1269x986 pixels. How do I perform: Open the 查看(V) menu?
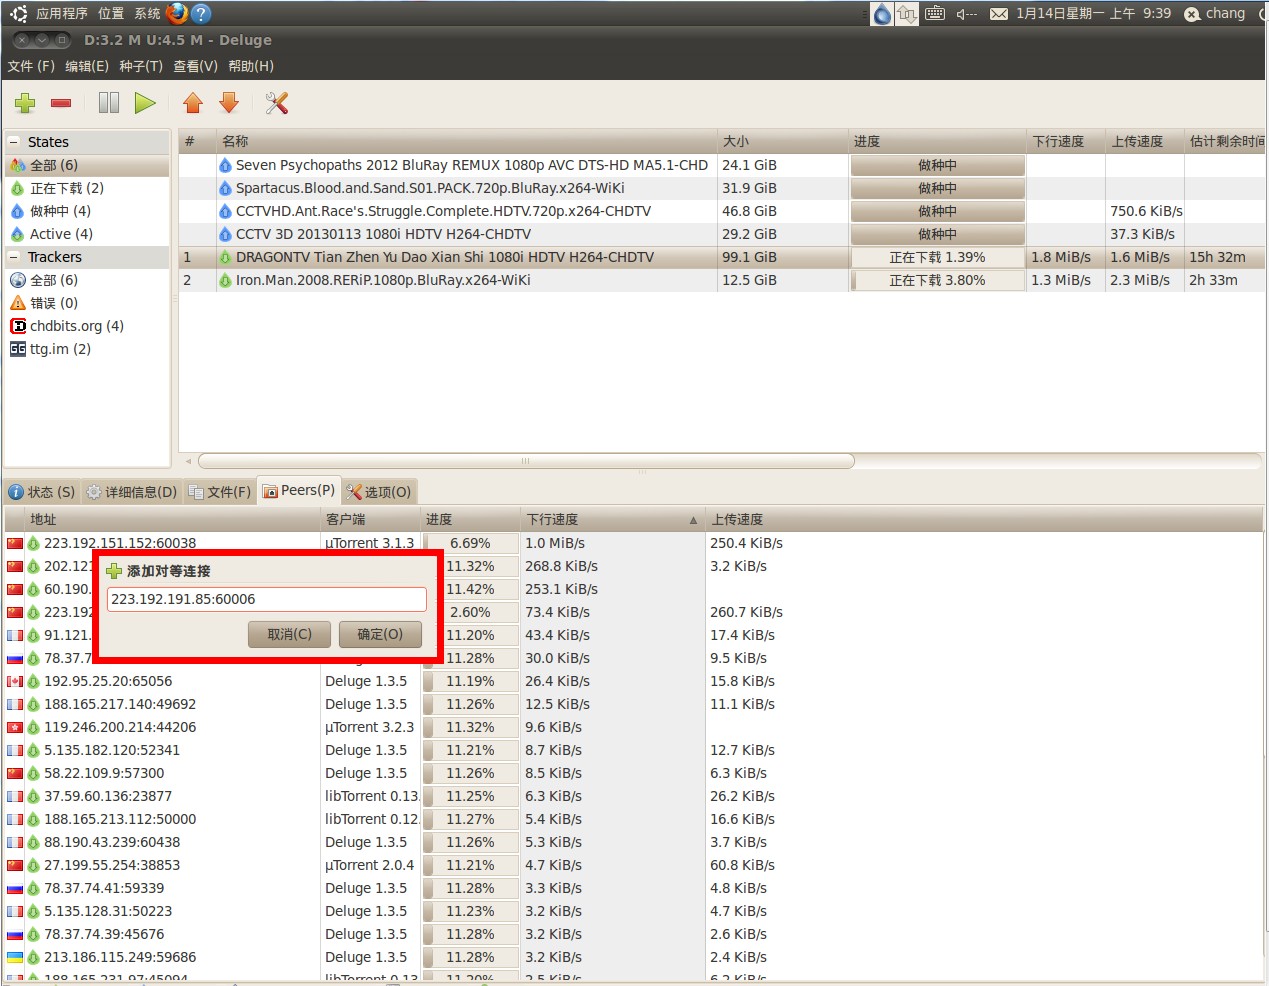(195, 66)
